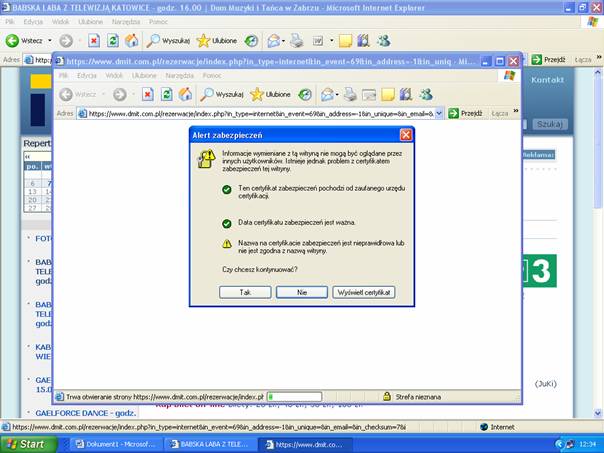
Task: Open the Widok menu in the rear browser window
Action: point(60,21)
